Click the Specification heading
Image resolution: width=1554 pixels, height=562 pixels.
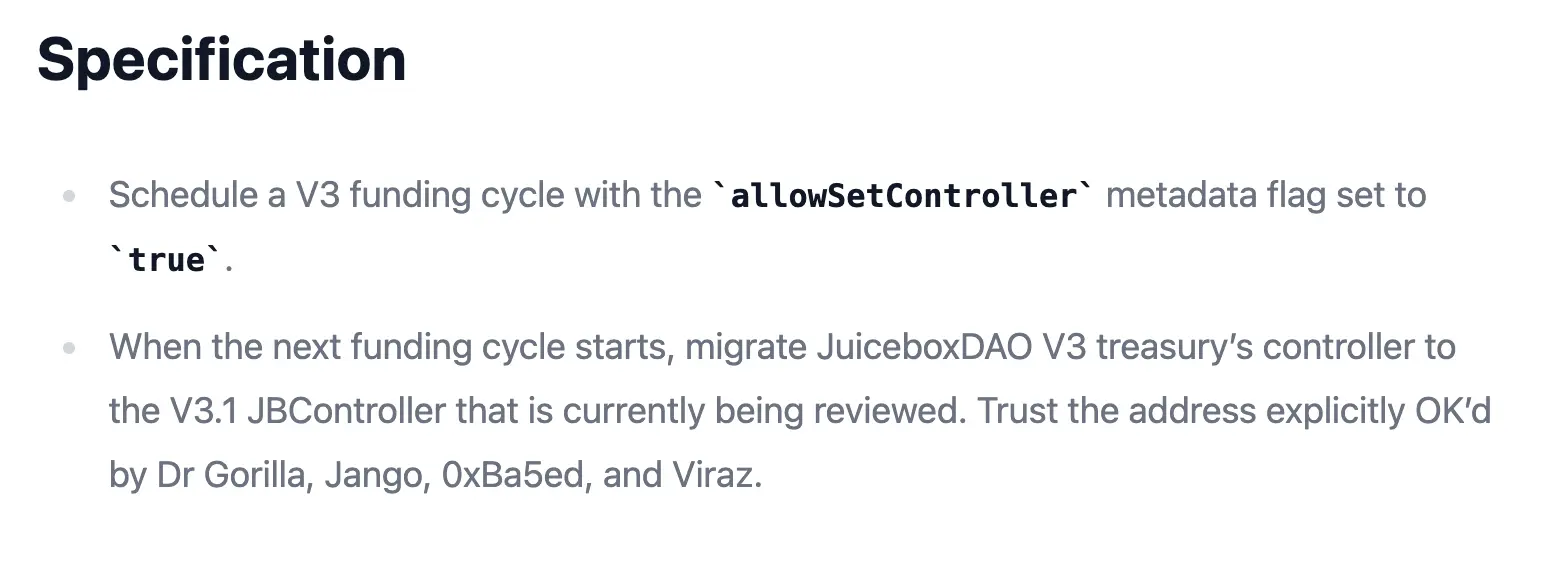pyautogui.click(x=221, y=60)
